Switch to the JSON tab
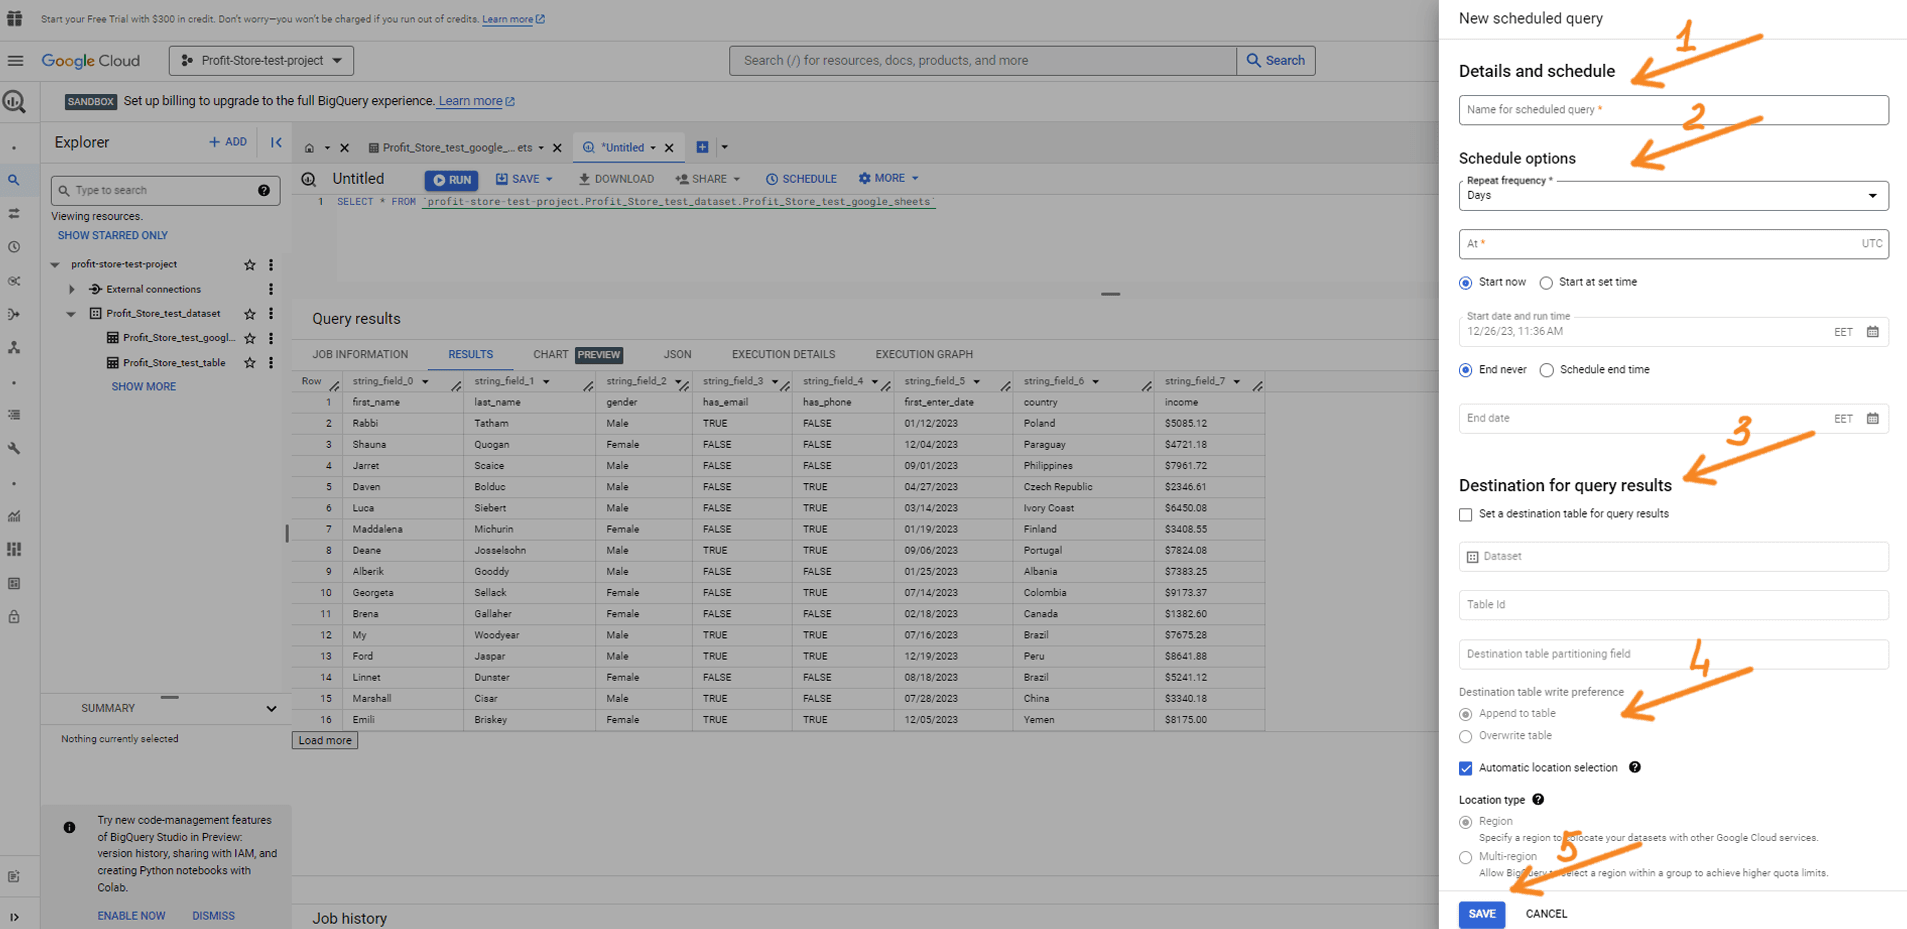 pyautogui.click(x=677, y=354)
